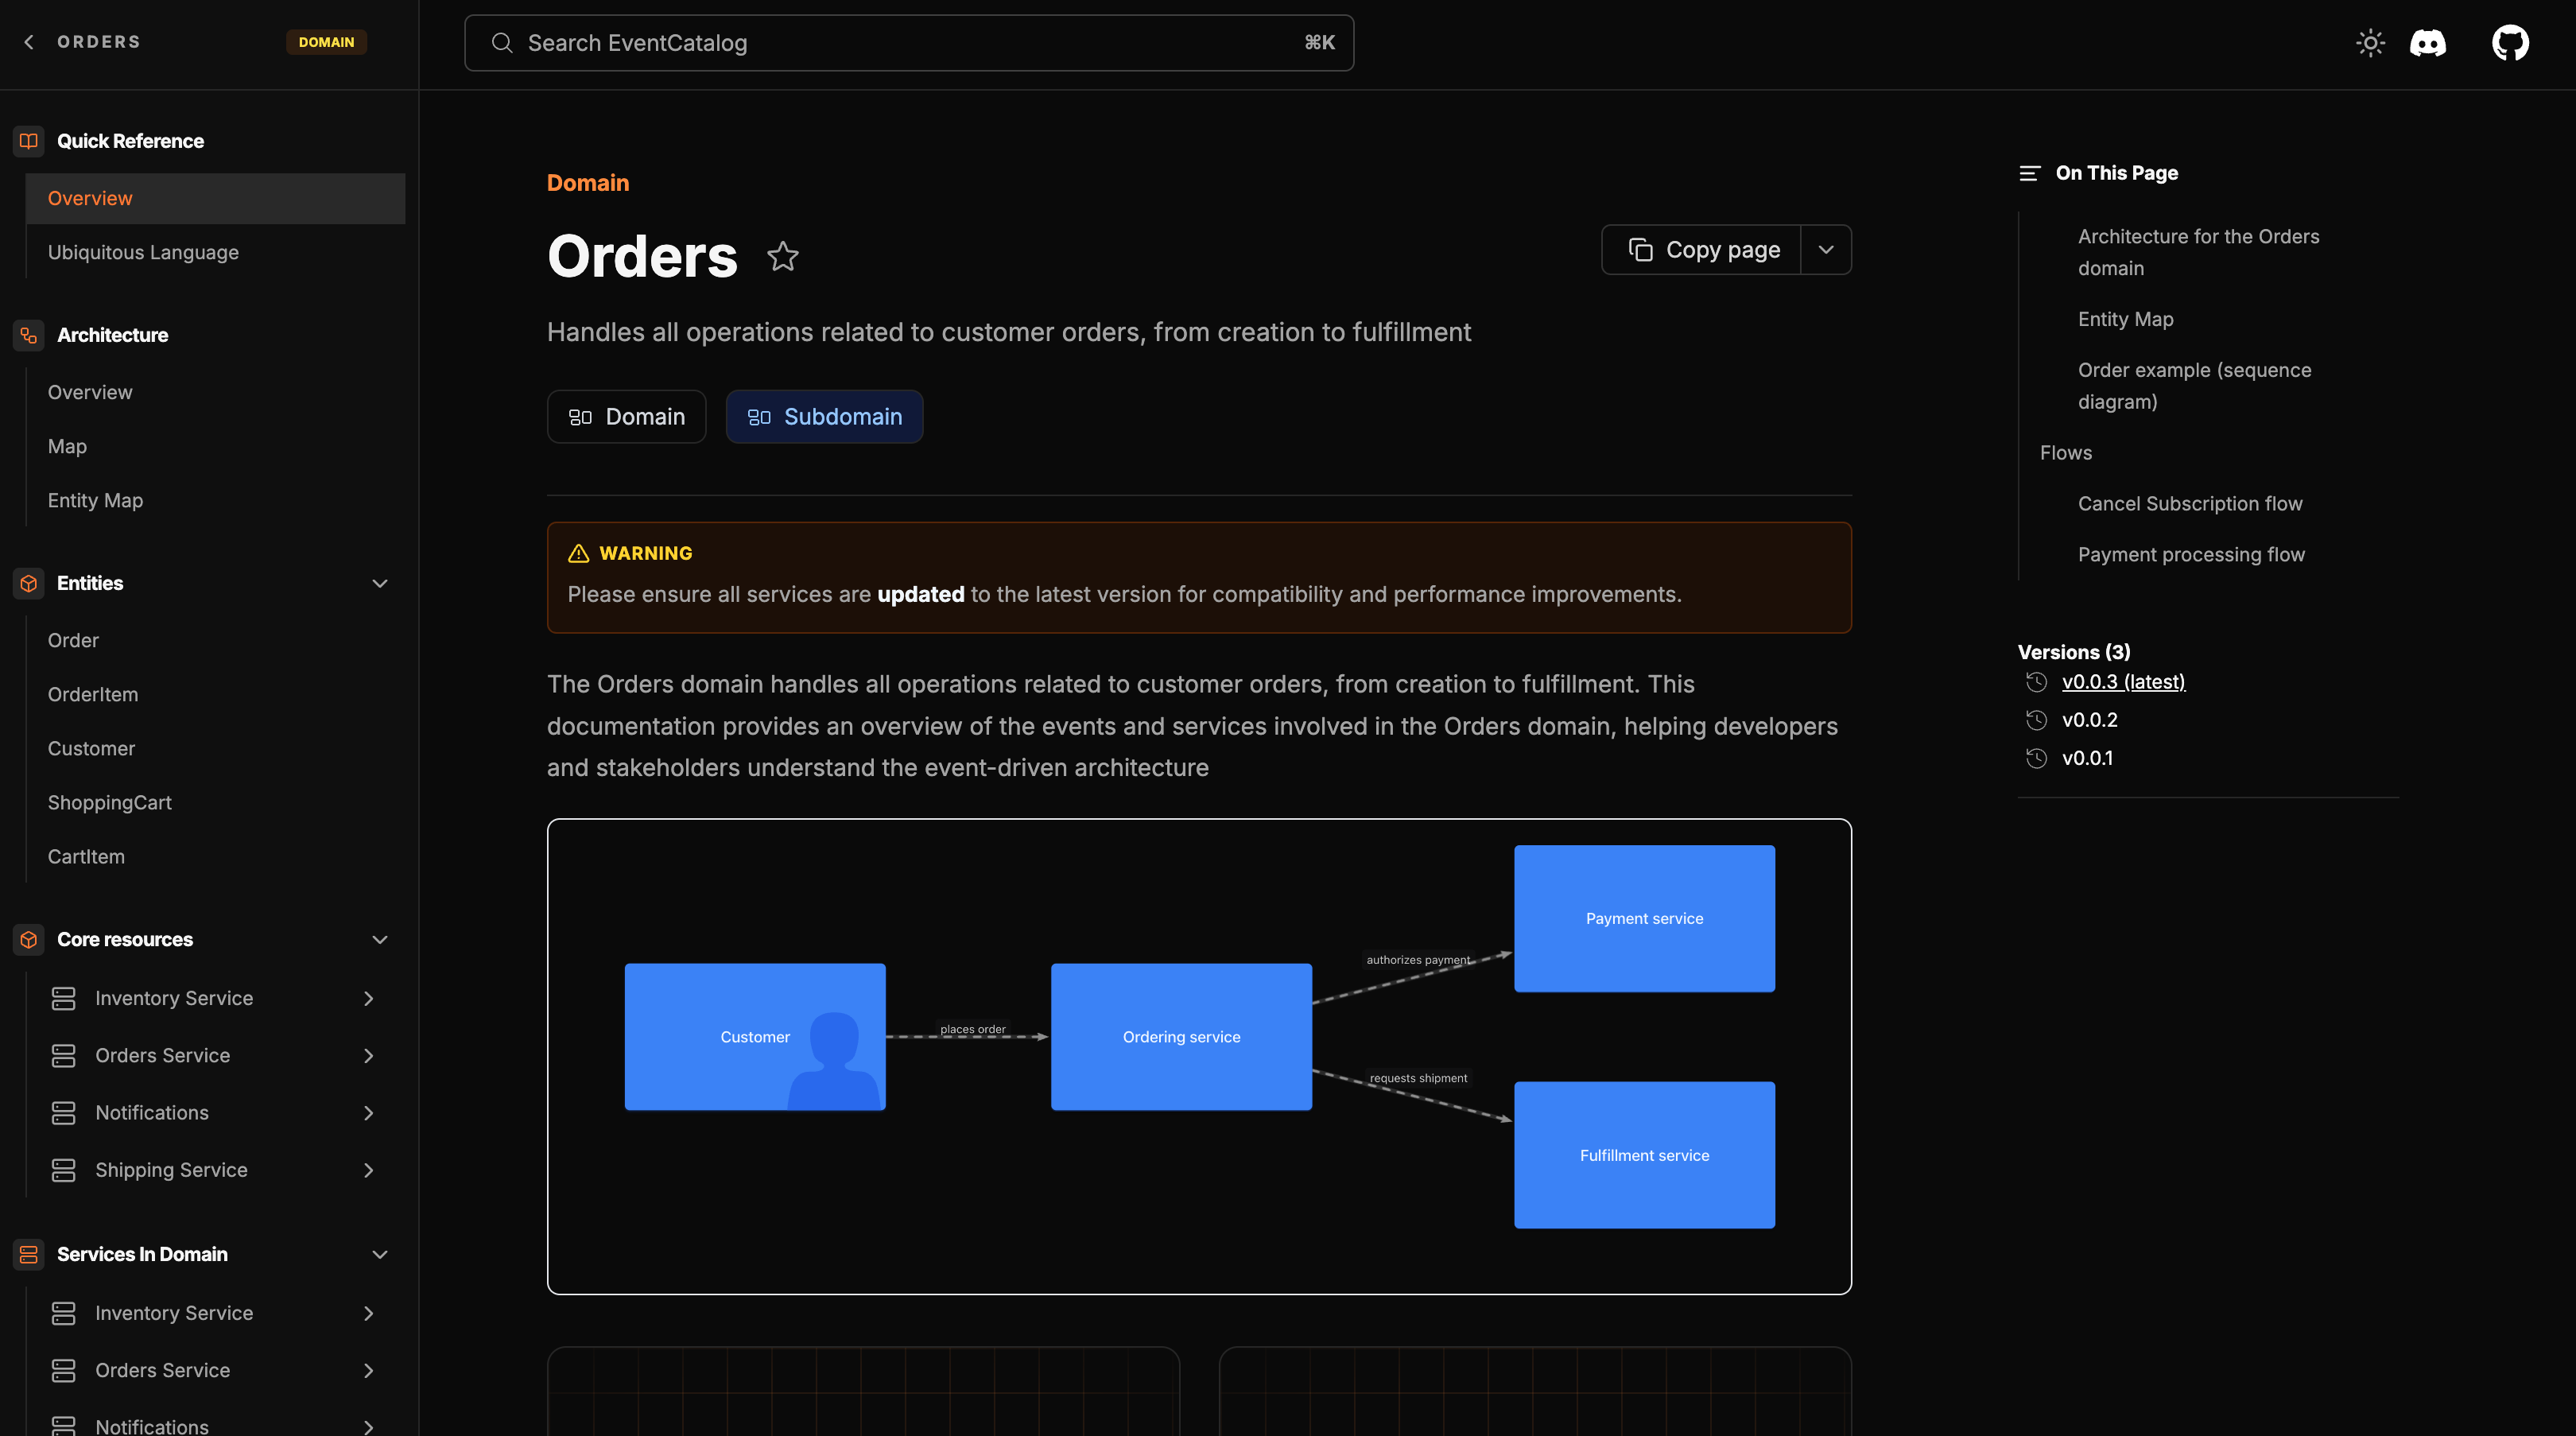This screenshot has width=2576, height=1436.
Task: Jump to Architecture for the Orders domain
Action: click(2198, 252)
